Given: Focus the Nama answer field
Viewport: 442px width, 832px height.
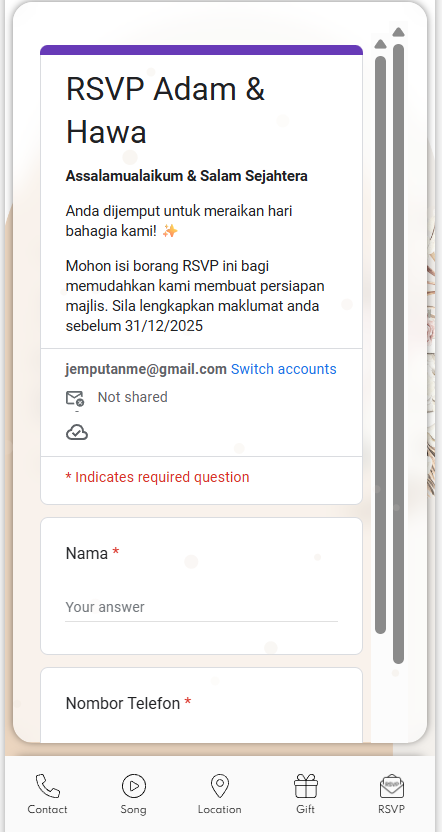Looking at the screenshot, I should click(202, 608).
